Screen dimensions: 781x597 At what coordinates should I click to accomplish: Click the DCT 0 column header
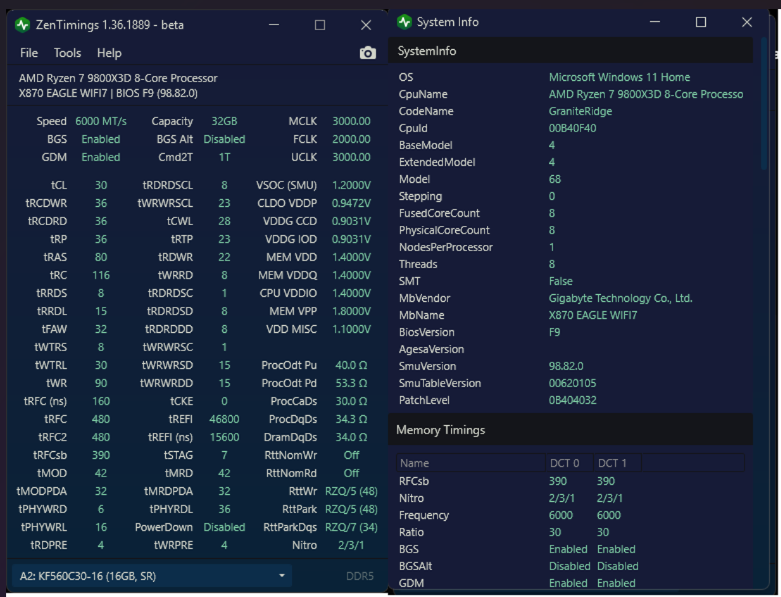[569, 463]
